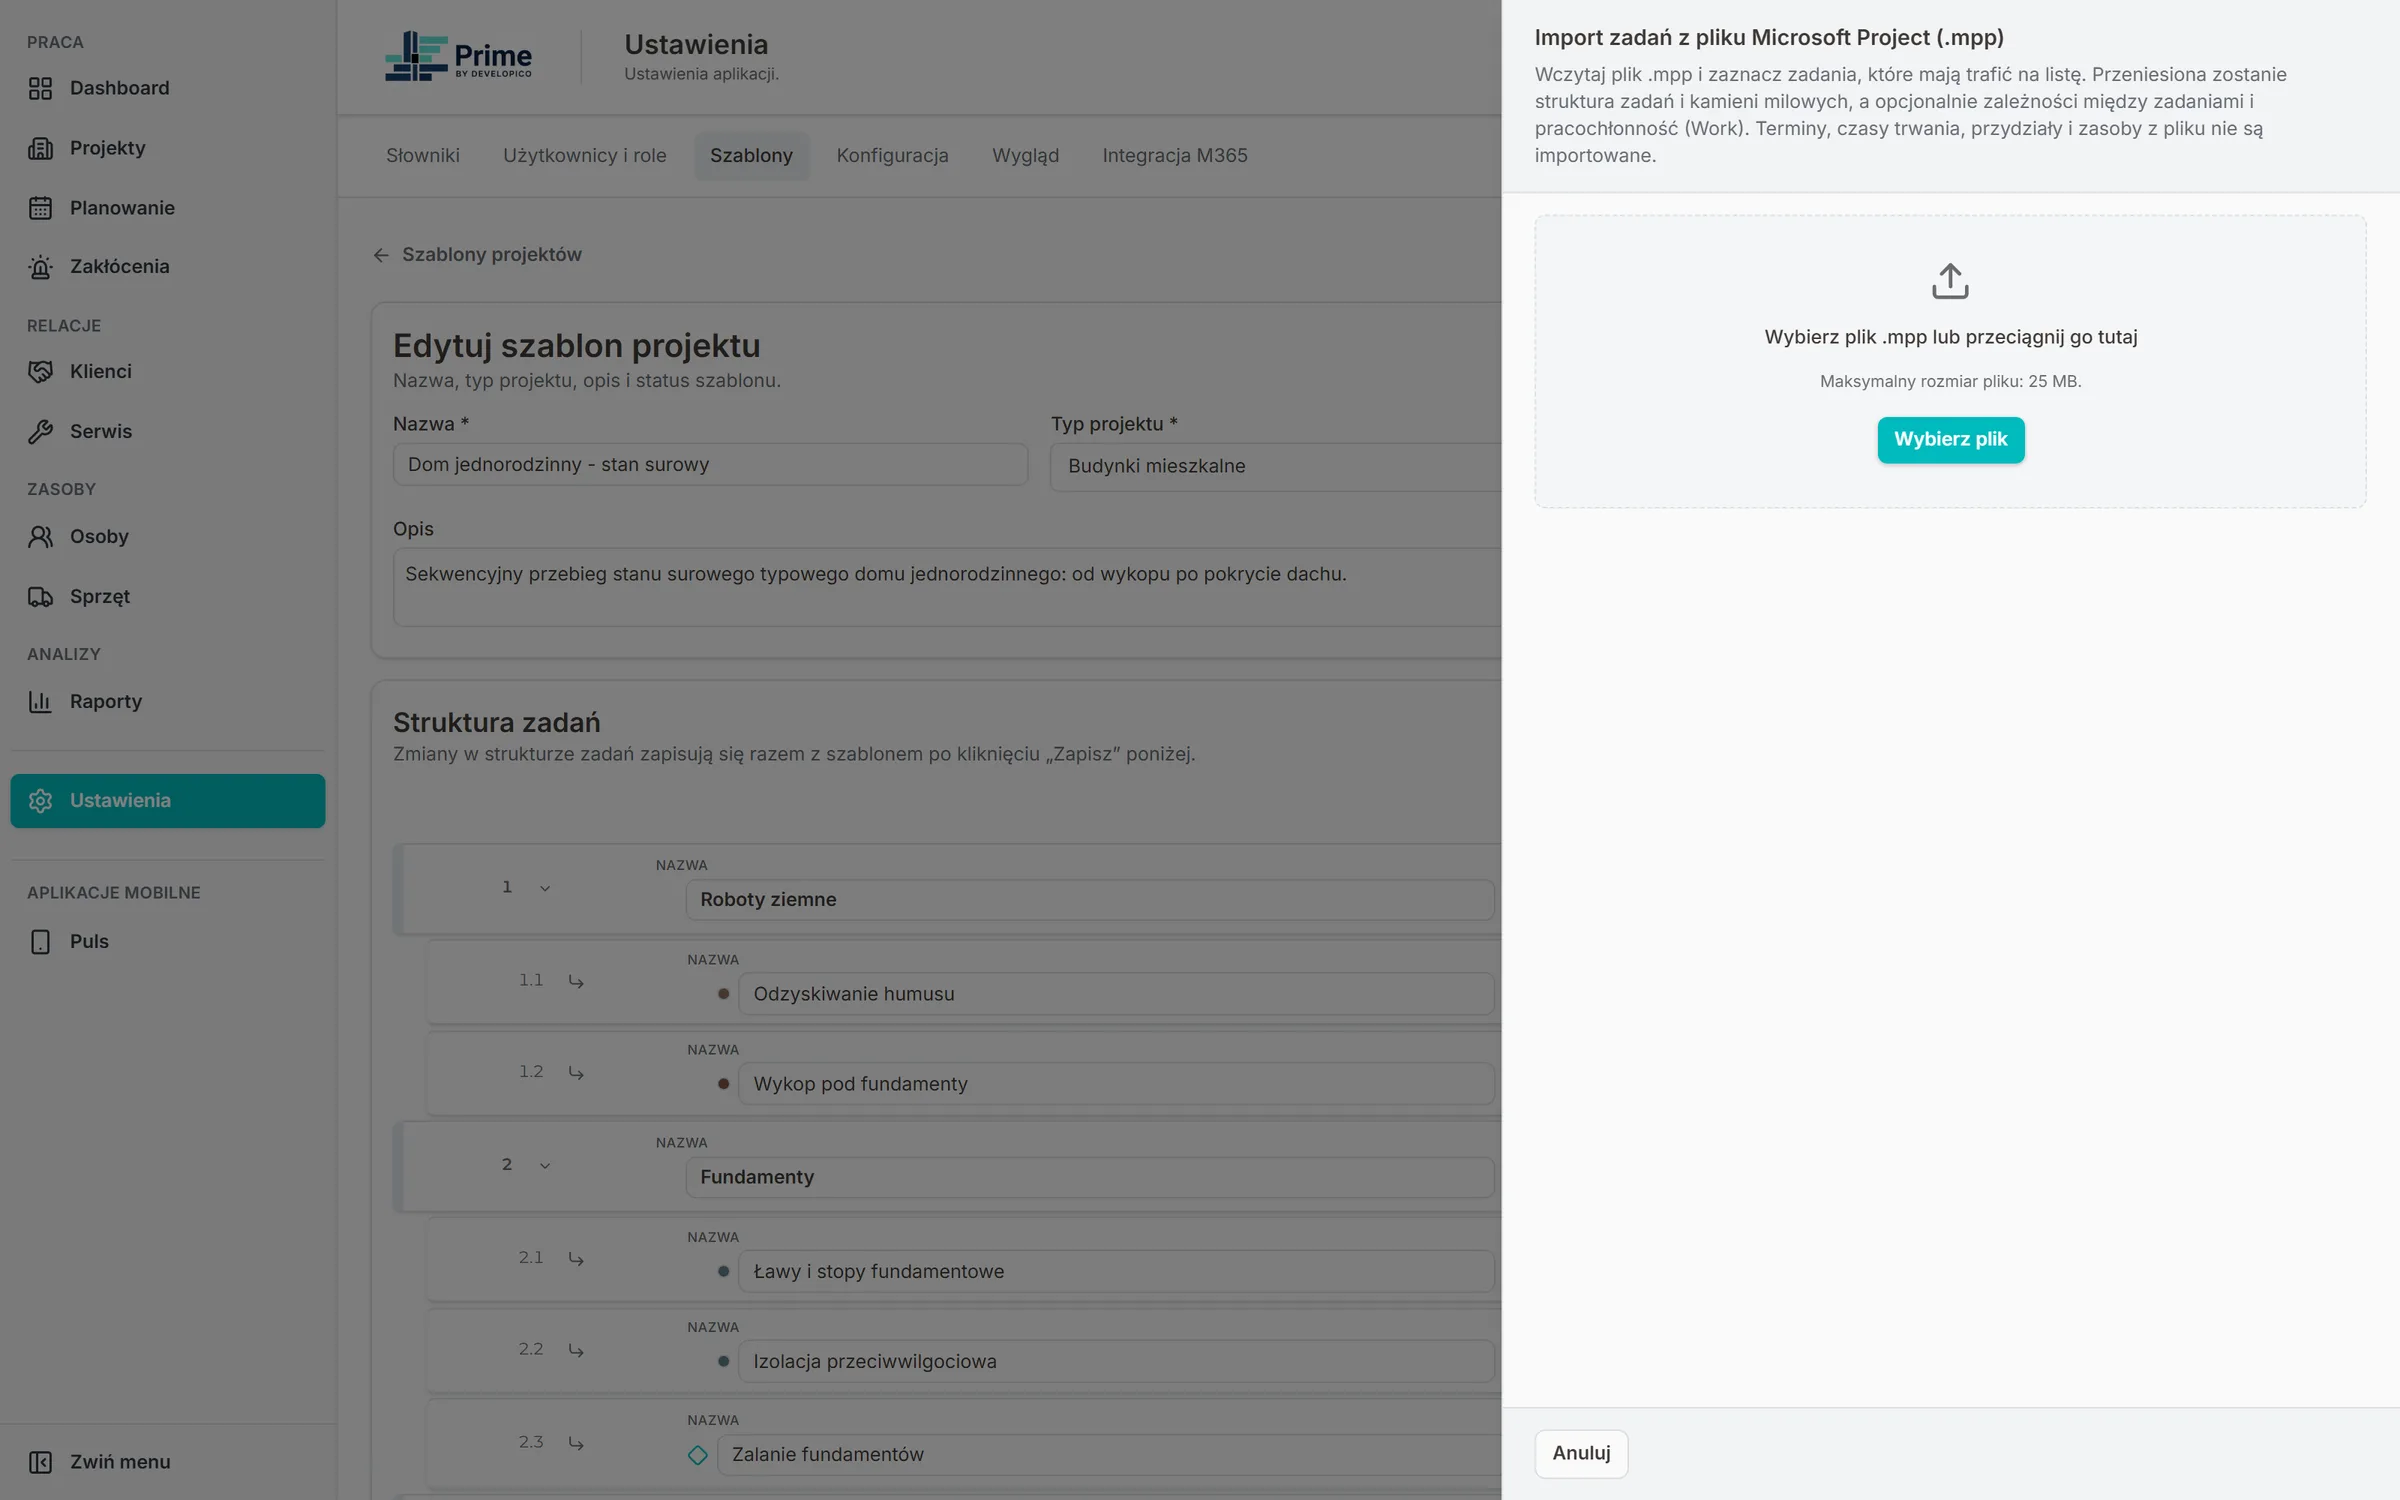Open Klienci handshake icon

[40, 372]
